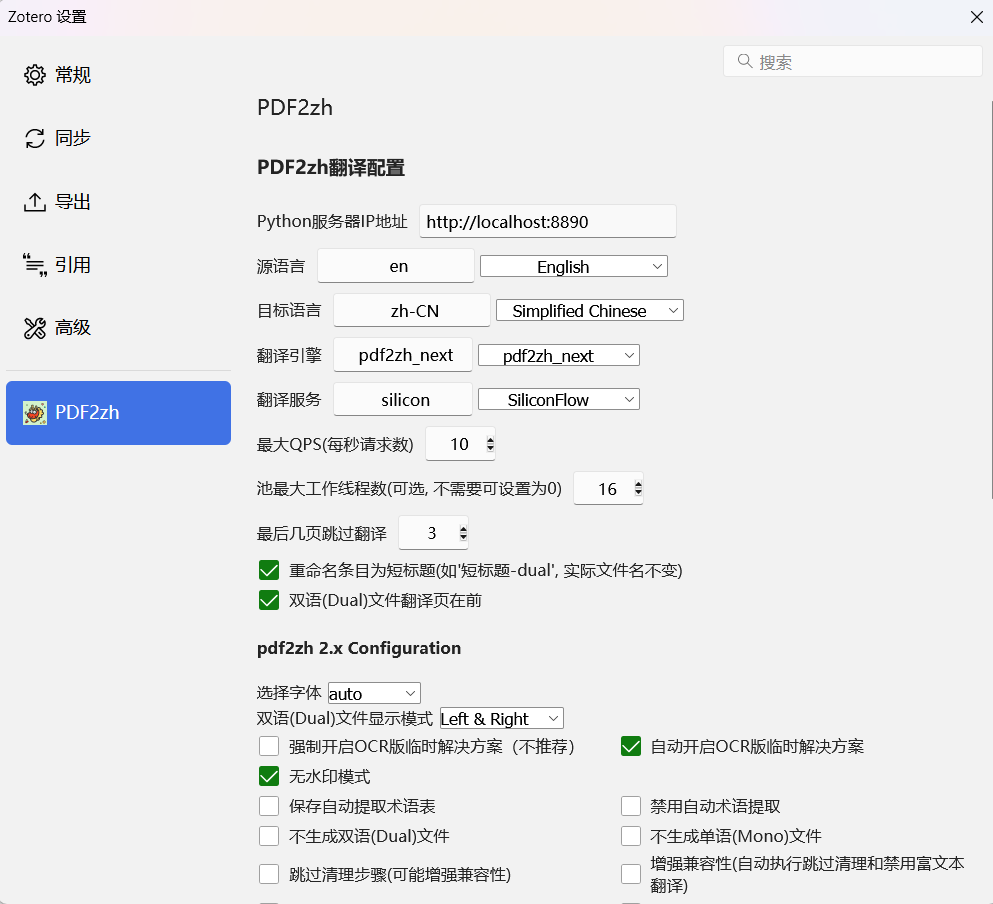993x904 pixels.
Task: Enable 不生成双语(Dual)文件 checkbox
Action: 269,836
